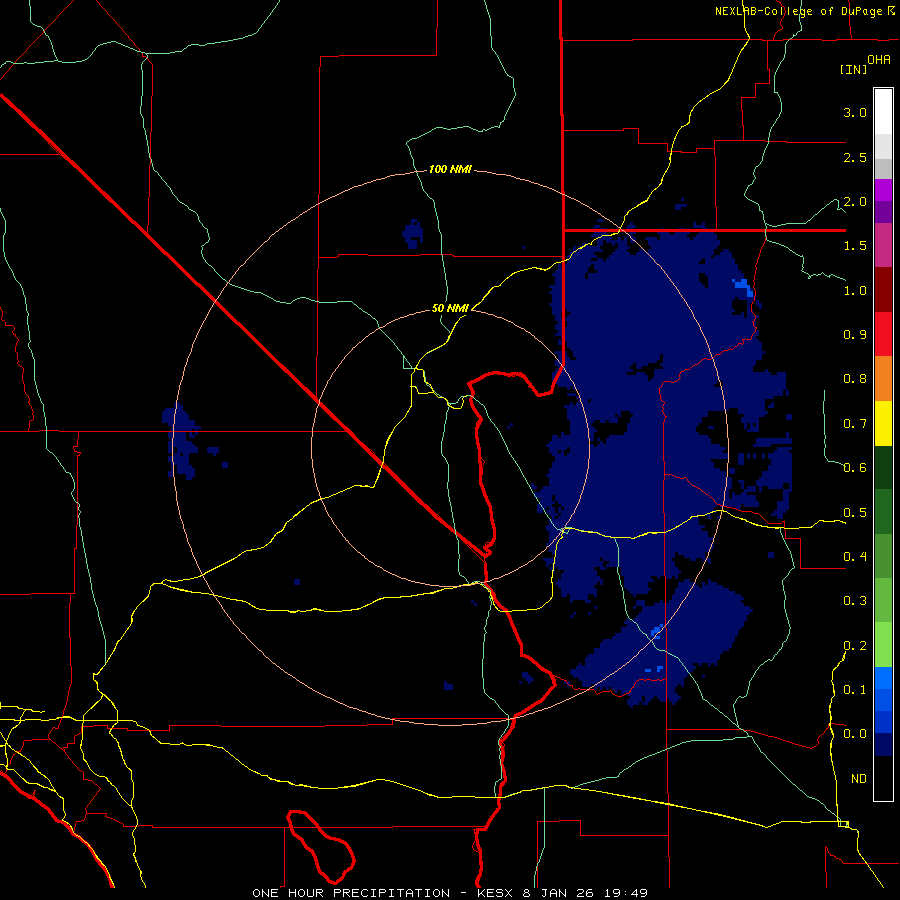Click the lime green swatch near 0.2
900x900 pixels.
click(883, 645)
